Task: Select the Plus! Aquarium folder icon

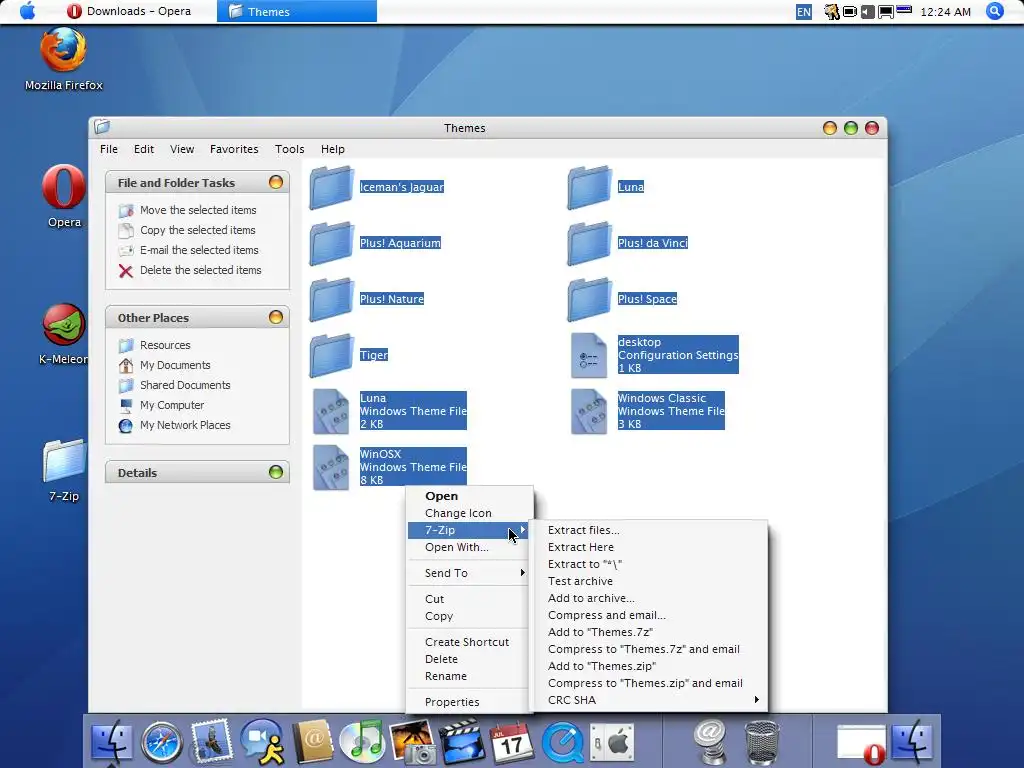Action: pyautogui.click(x=331, y=244)
